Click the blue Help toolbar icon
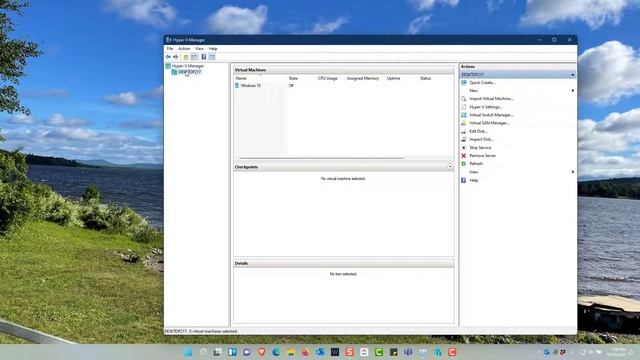Image resolution: width=640 pixels, height=360 pixels. [204, 57]
